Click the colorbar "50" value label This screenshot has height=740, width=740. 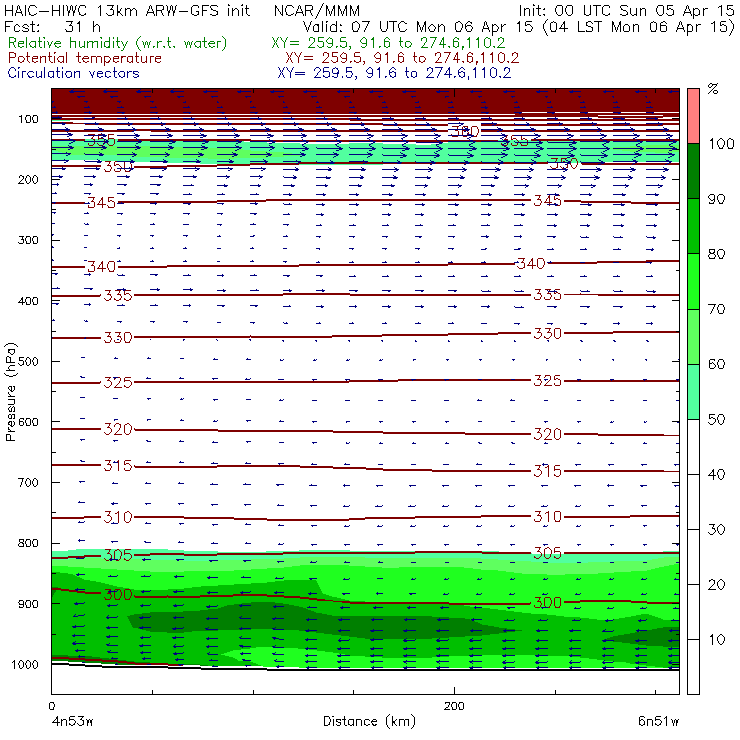click(716, 419)
